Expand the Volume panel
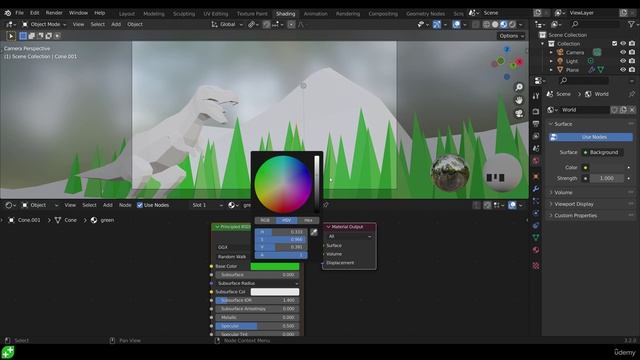The image size is (640, 360). click(563, 192)
